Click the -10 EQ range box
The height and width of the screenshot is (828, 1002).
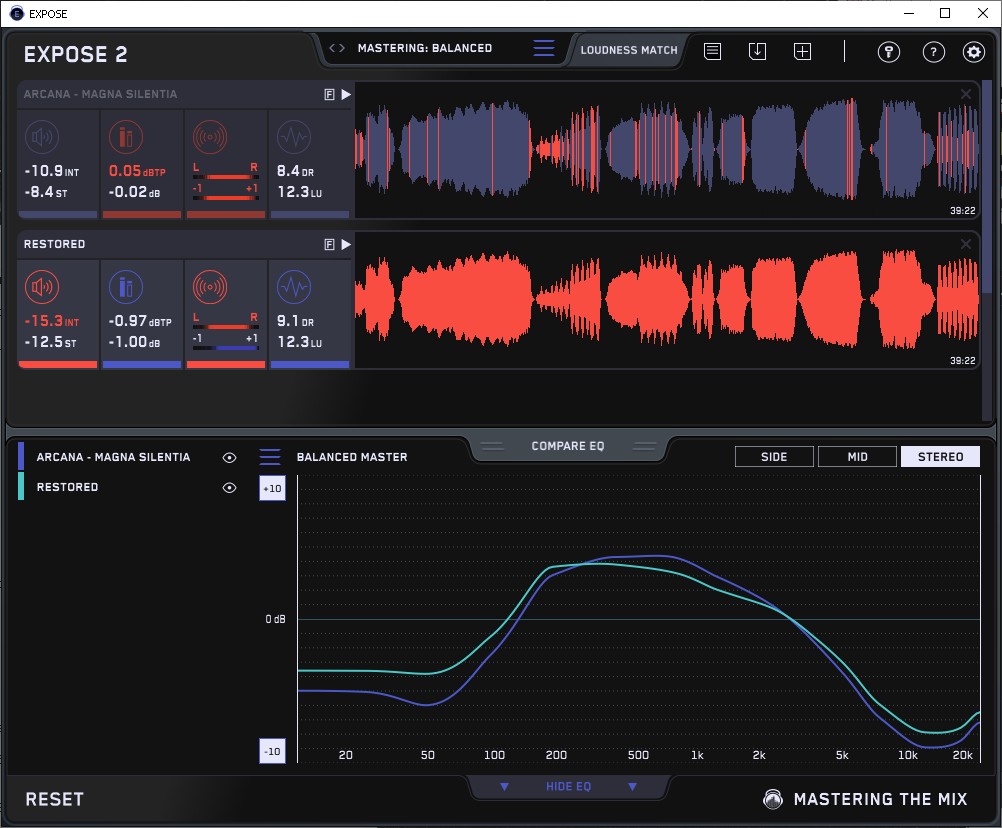272,751
